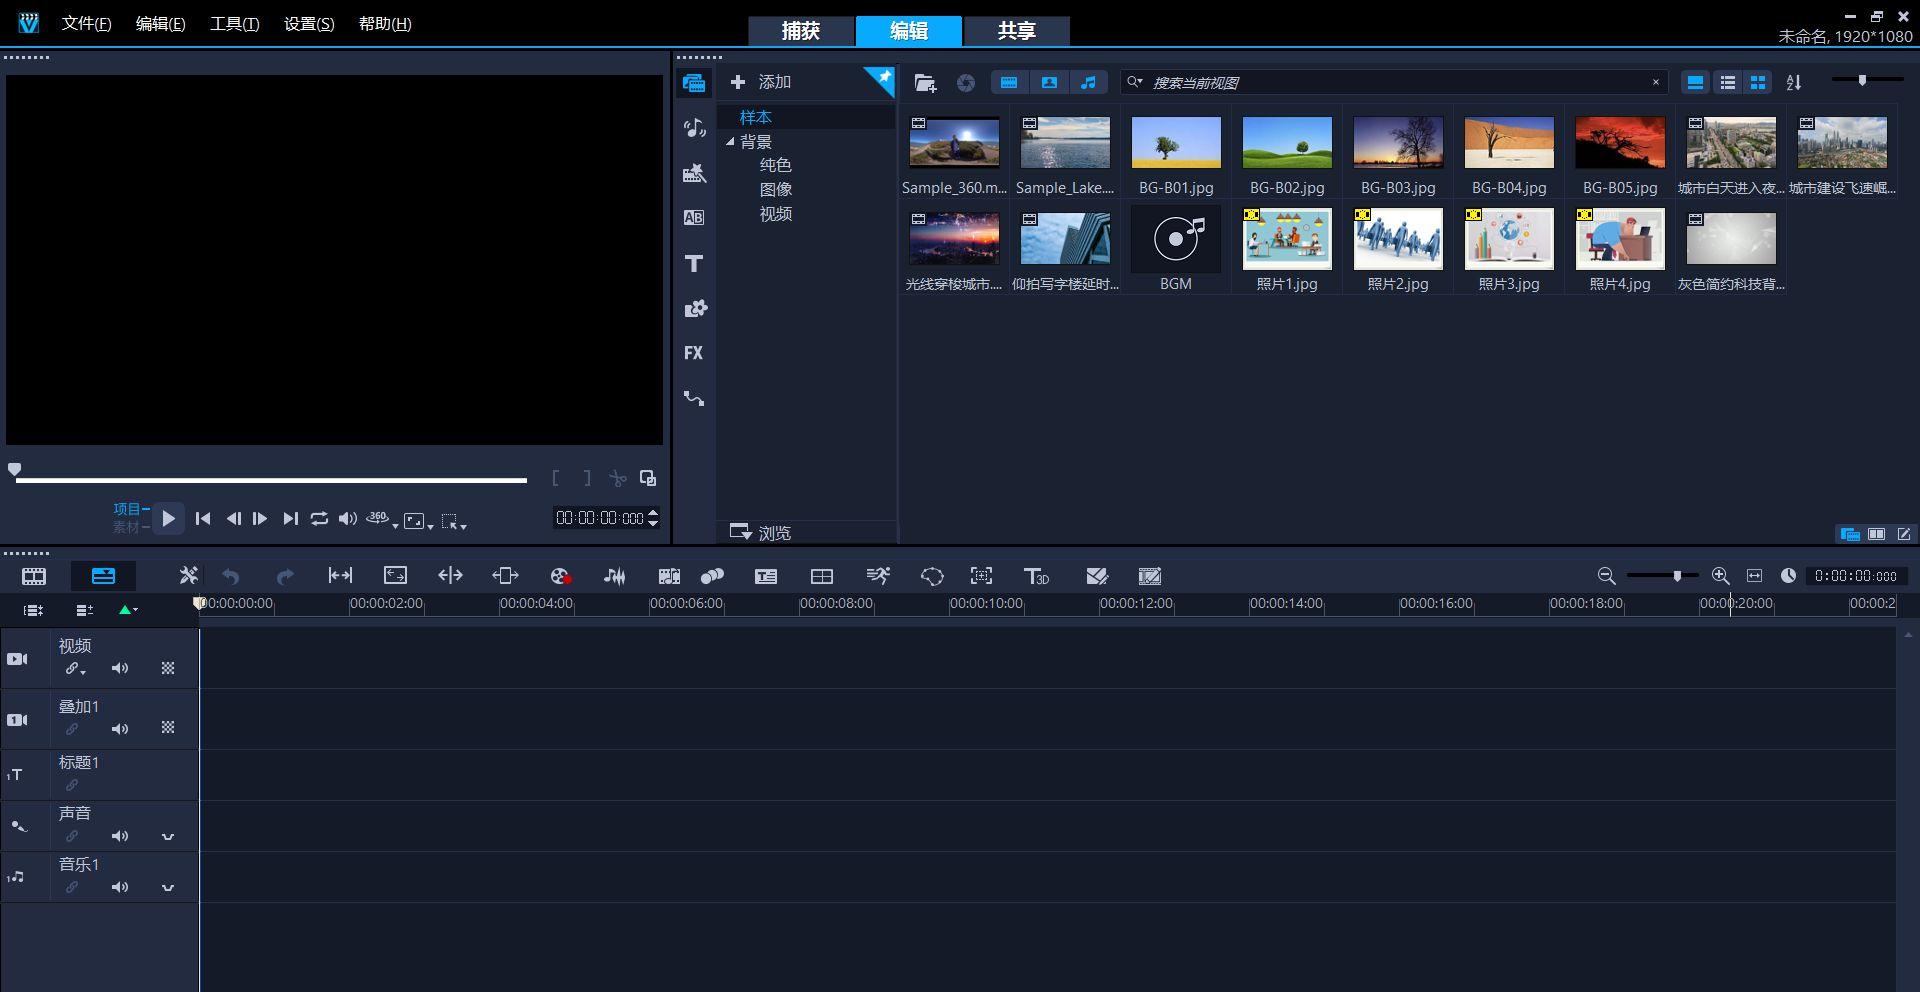This screenshot has width=1920, height=992.
Task: Open the Sound Mixer tool
Action: tap(614, 576)
